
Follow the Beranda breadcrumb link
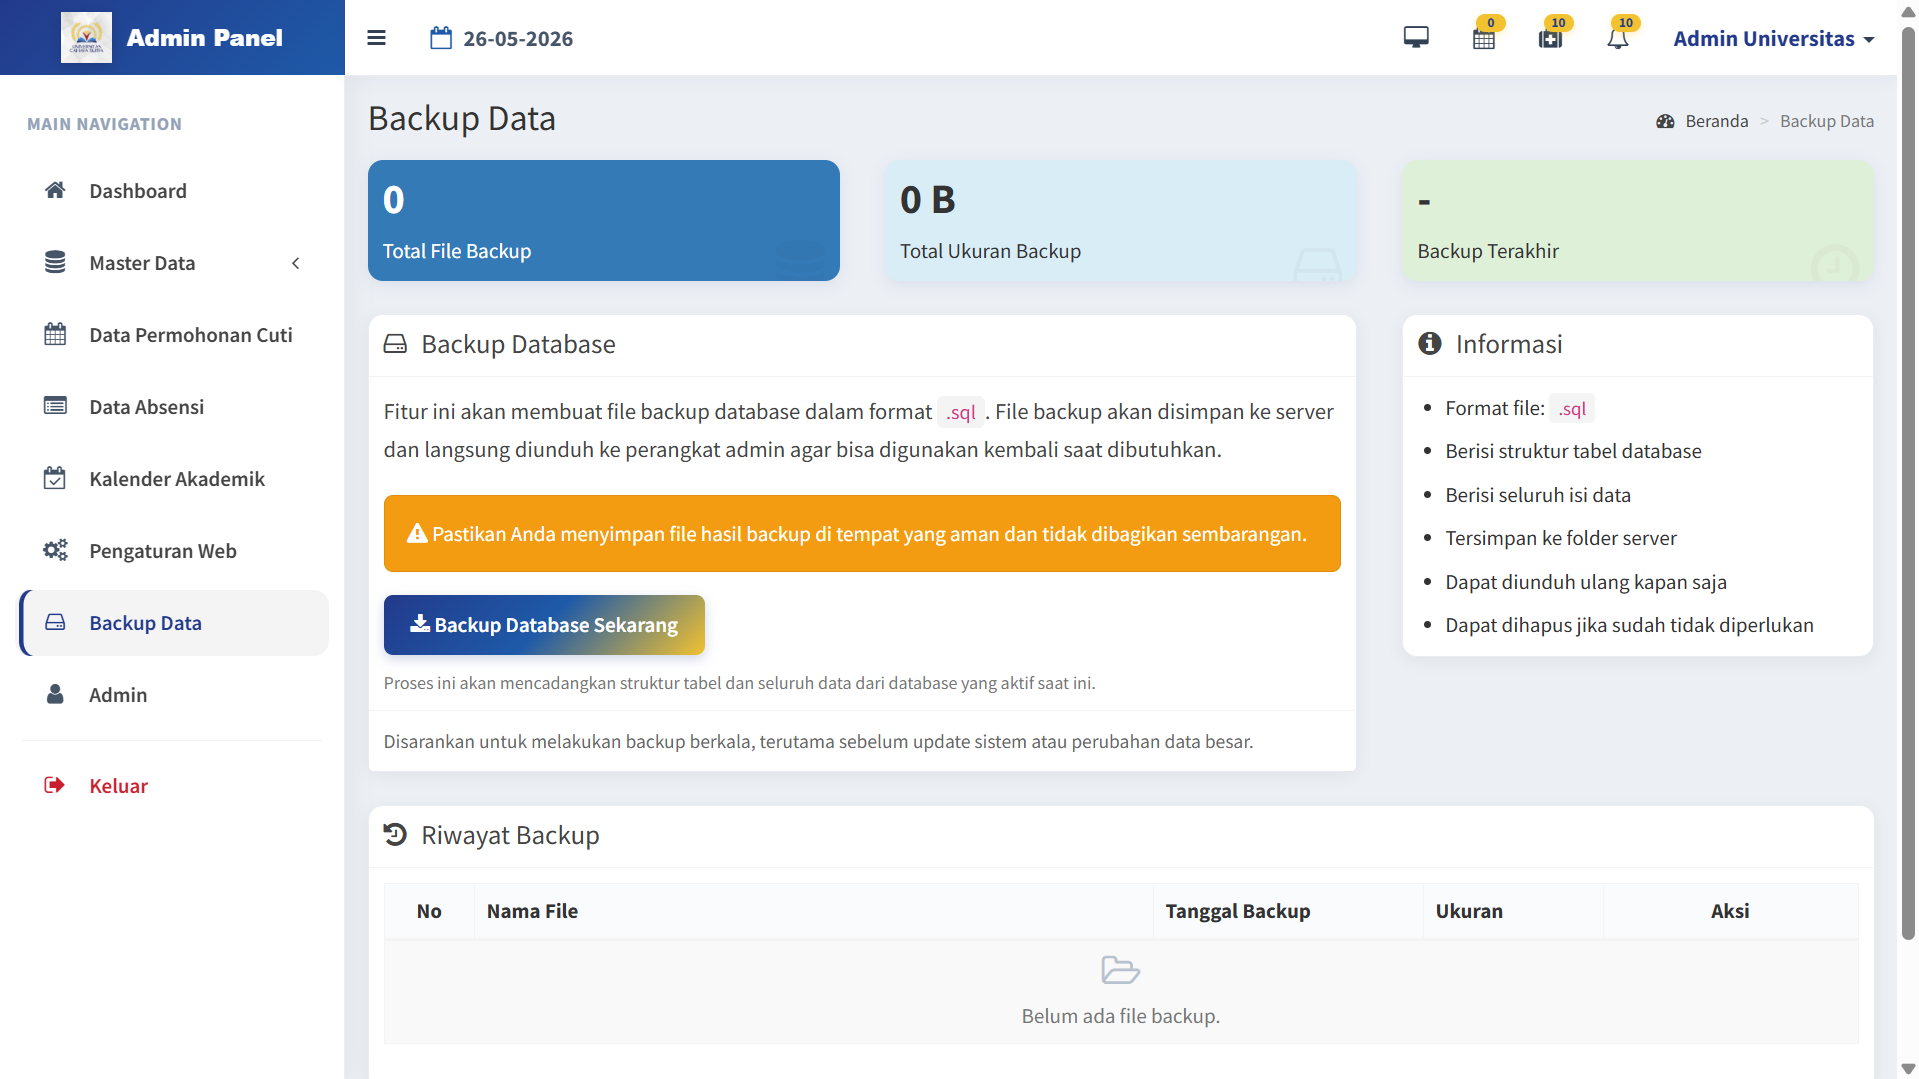pyautogui.click(x=1716, y=121)
